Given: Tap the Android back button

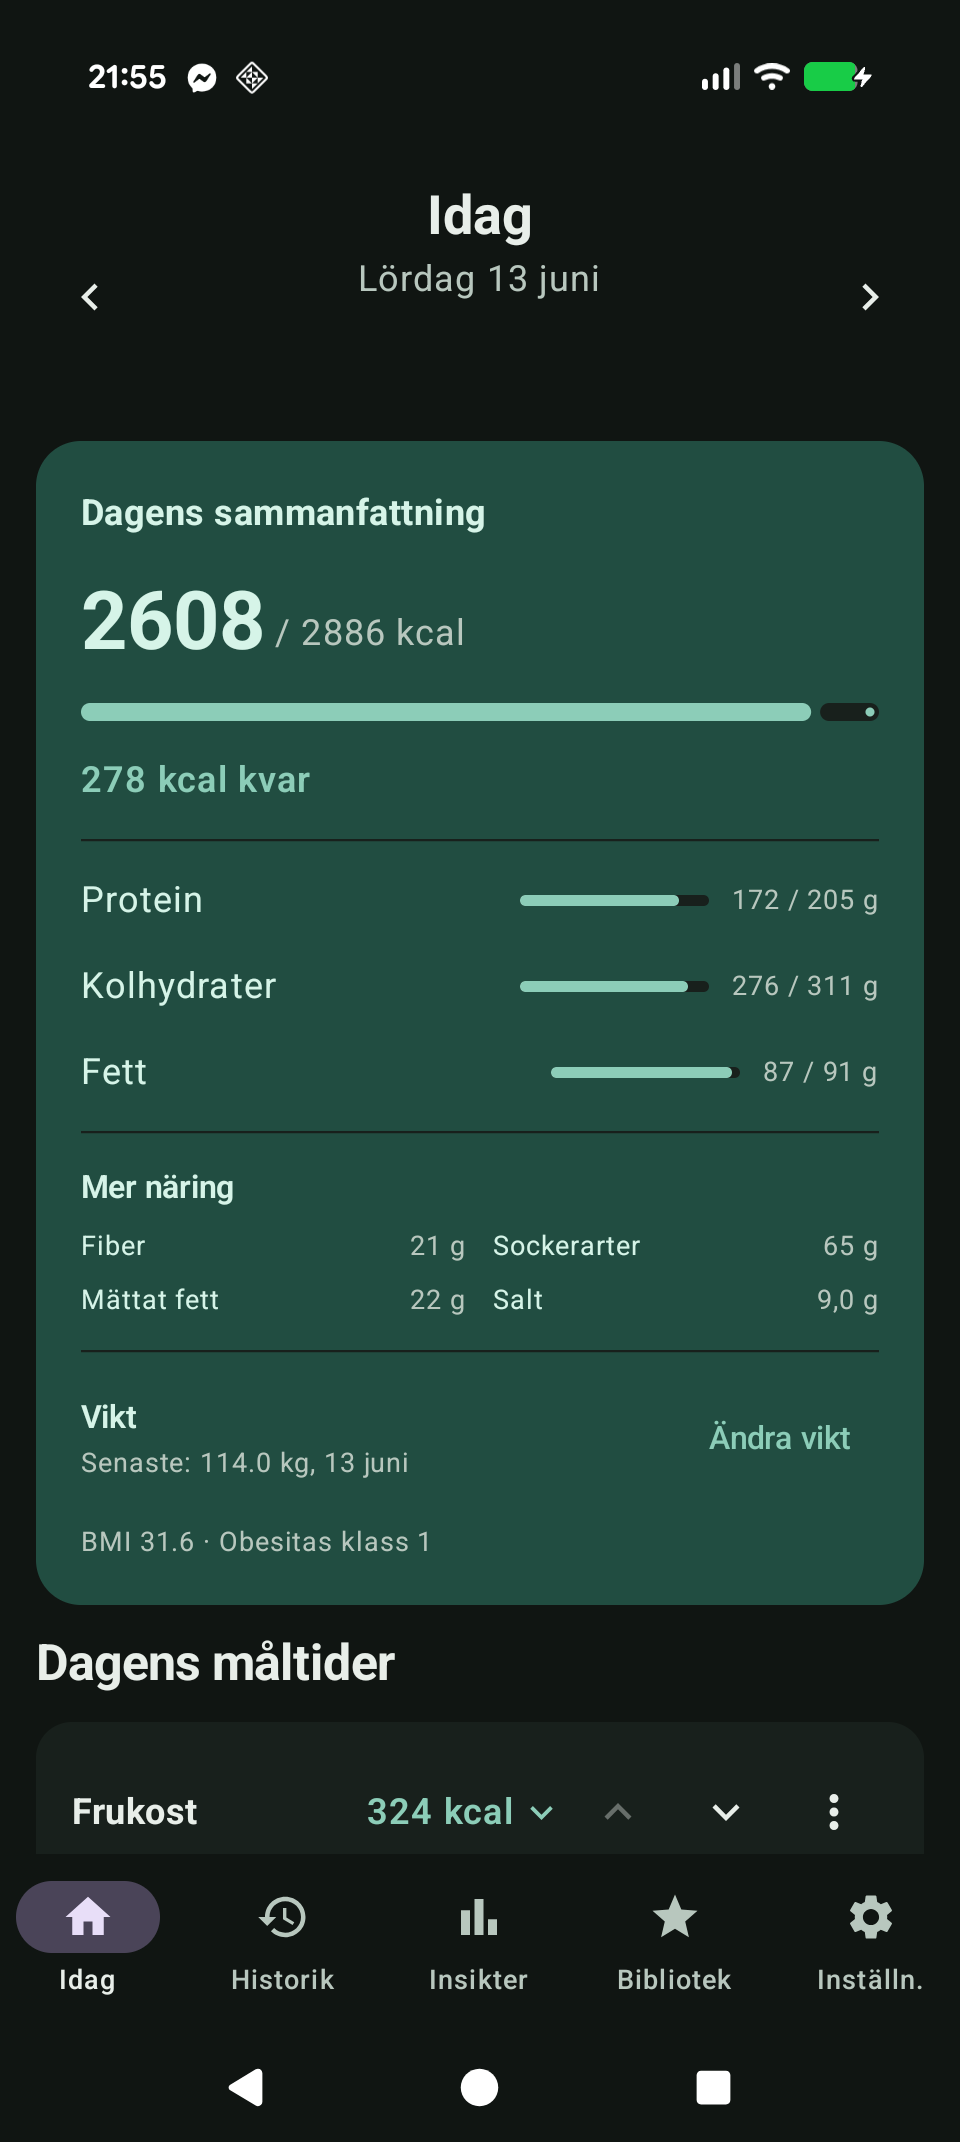Looking at the screenshot, I should [x=246, y=2087].
